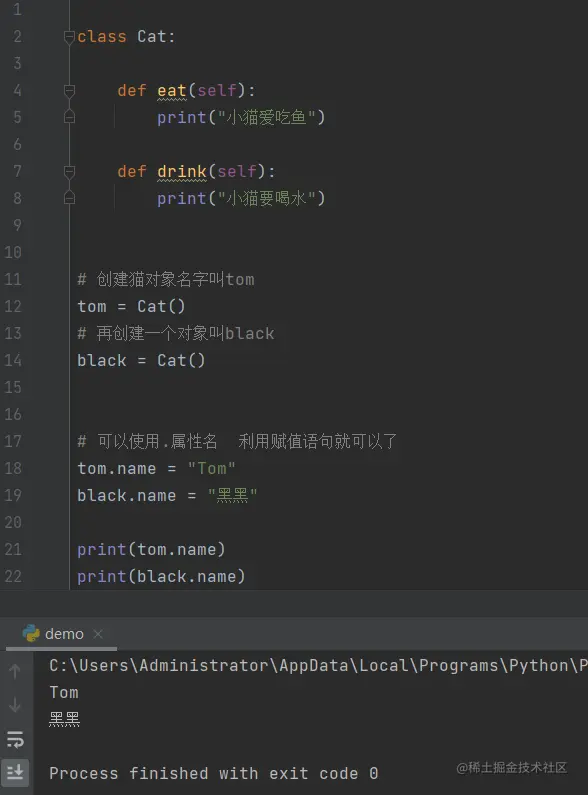
Task: Click the string "黑黑" on line 19
Action: (x=232, y=495)
